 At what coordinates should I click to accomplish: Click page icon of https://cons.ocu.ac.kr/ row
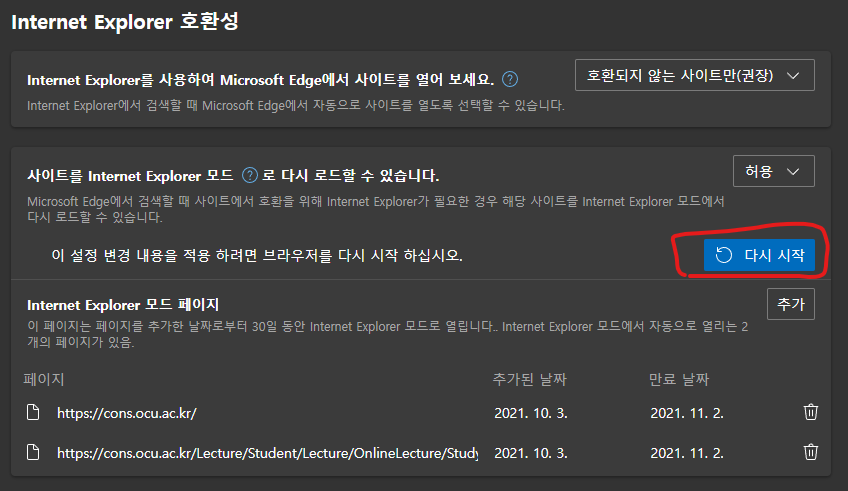(34, 413)
